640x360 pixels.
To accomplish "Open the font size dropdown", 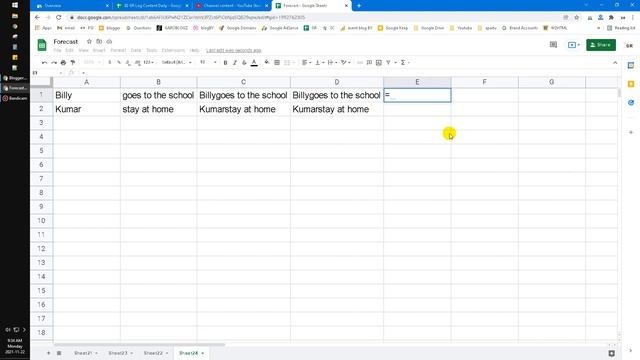I will click(x=208, y=62).
